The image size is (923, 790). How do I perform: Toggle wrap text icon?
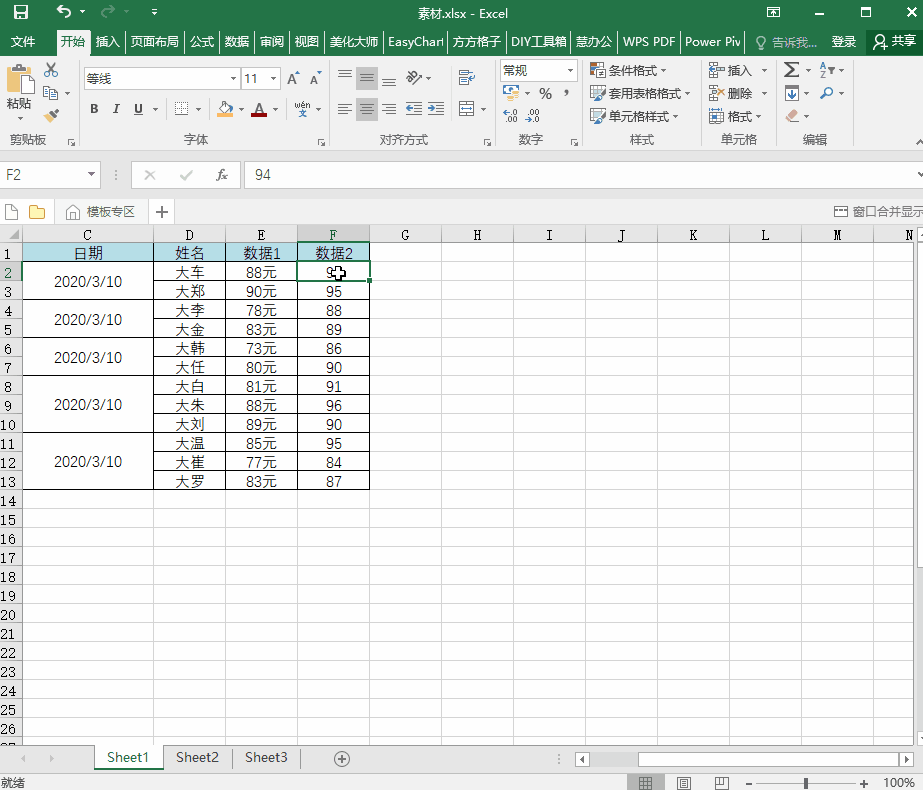(x=467, y=78)
